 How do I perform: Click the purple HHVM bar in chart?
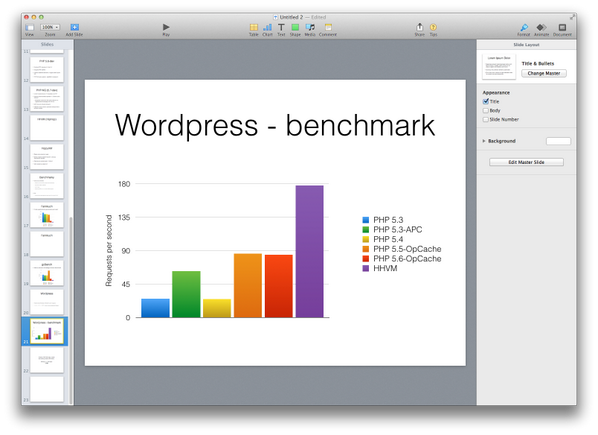pos(309,251)
